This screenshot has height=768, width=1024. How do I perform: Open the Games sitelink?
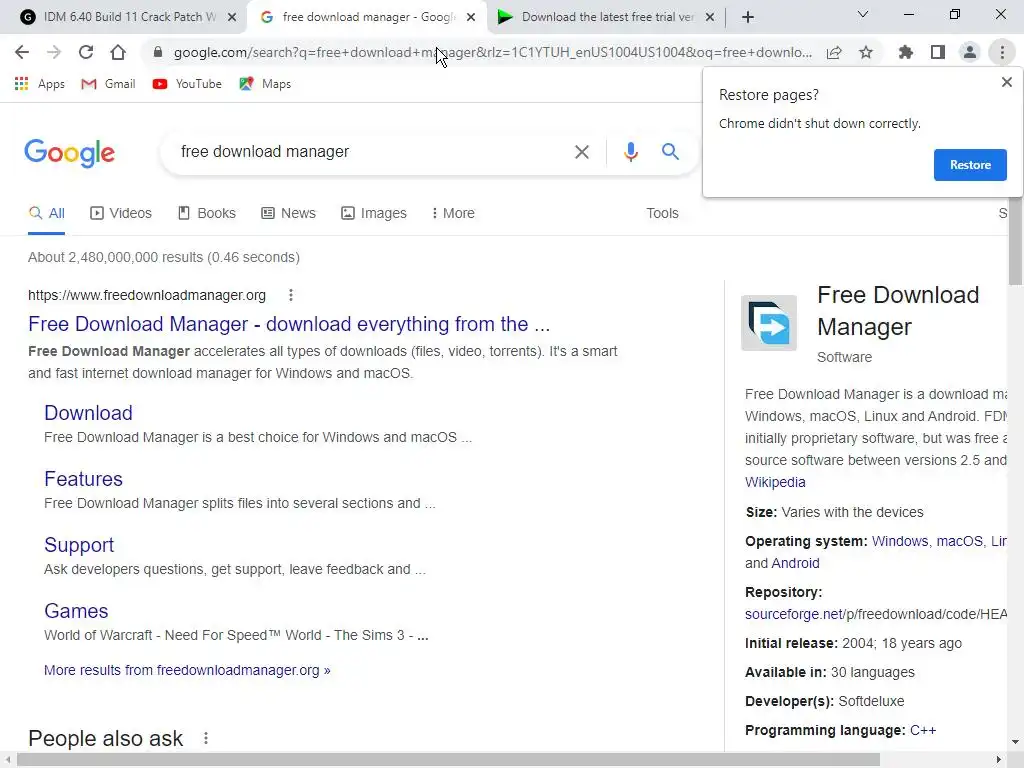pos(76,611)
